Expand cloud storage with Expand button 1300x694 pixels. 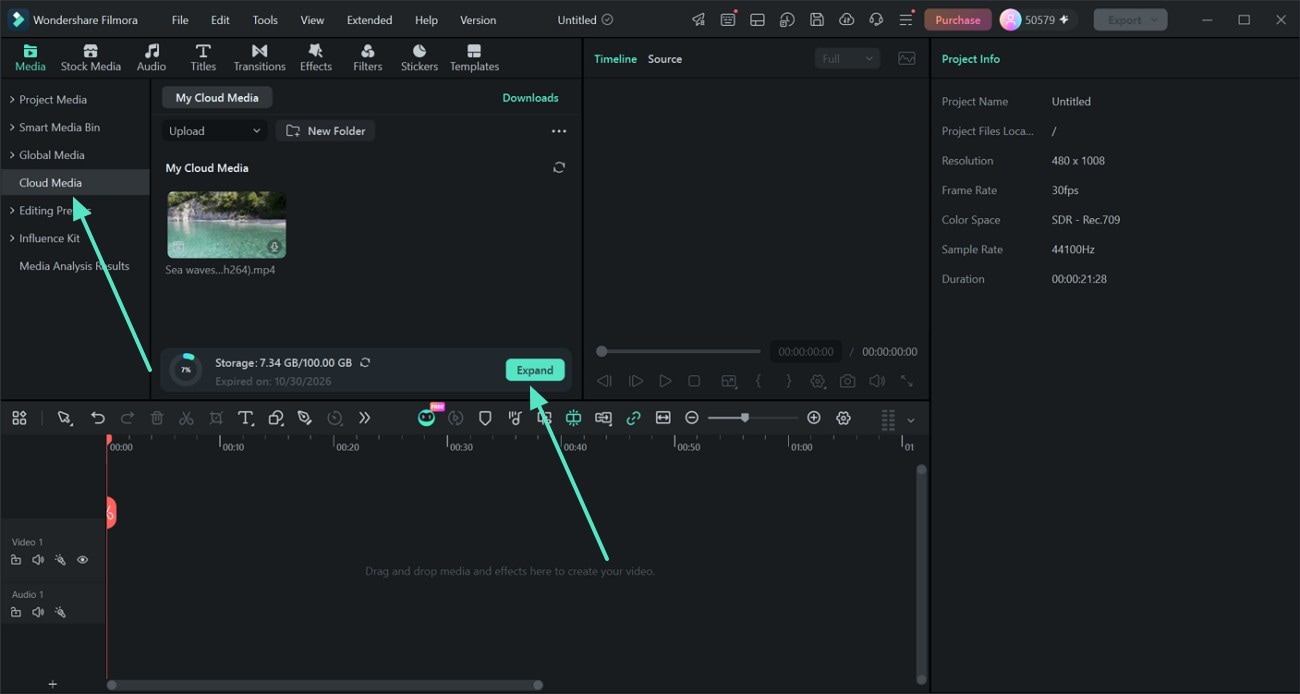point(535,370)
